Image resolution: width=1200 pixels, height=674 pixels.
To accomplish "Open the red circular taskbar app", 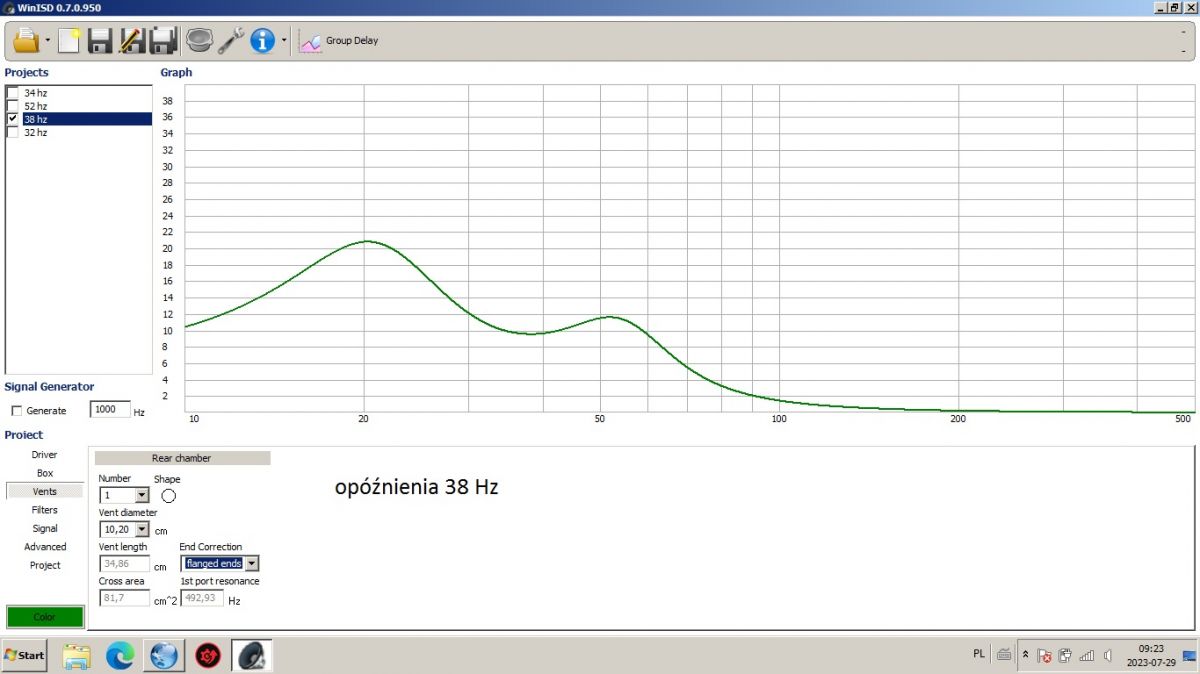I will point(208,656).
